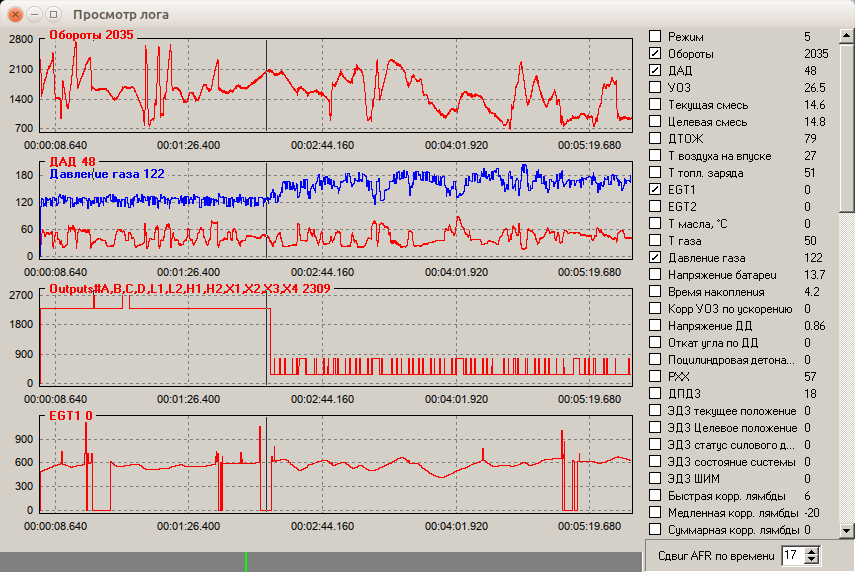Enable Текущая смесь checkbox

click(x=655, y=104)
